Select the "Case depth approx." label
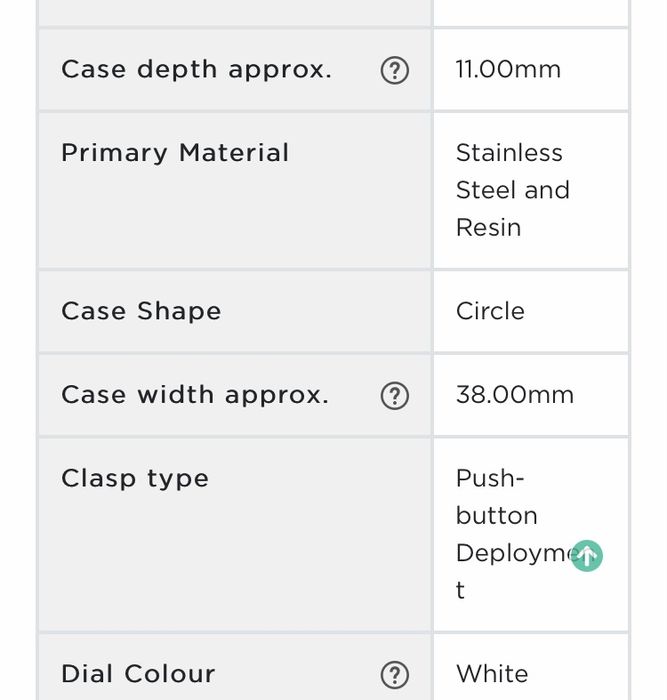 click(x=196, y=70)
